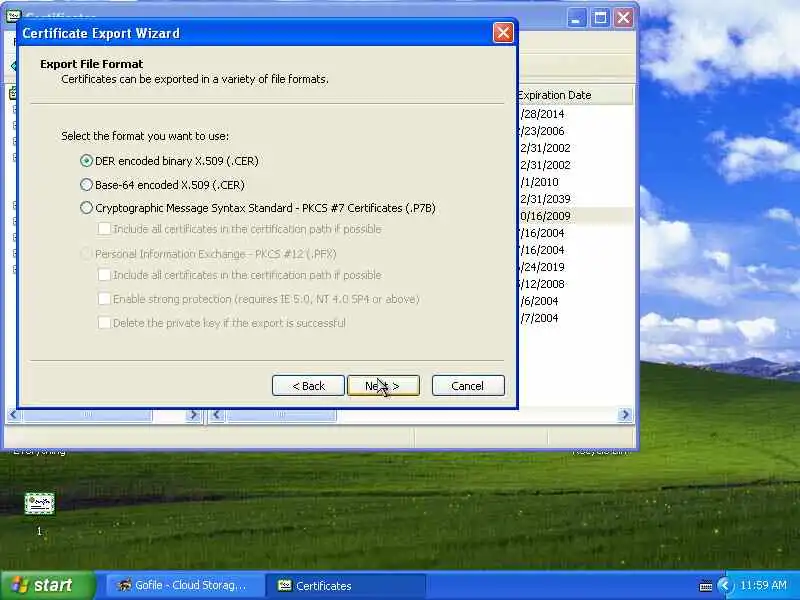
Task: Select the /24/2019 expiration date entry
Action: (542, 267)
